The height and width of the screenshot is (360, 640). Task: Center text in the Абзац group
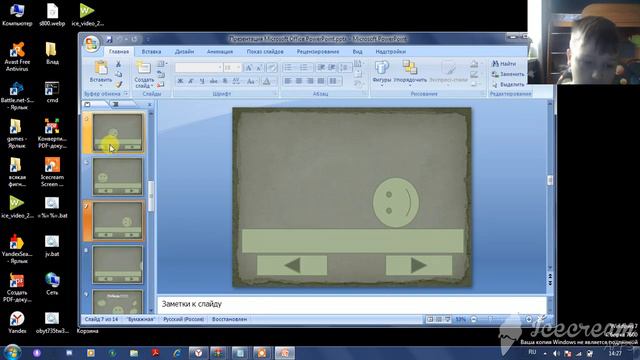pyautogui.click(x=299, y=81)
